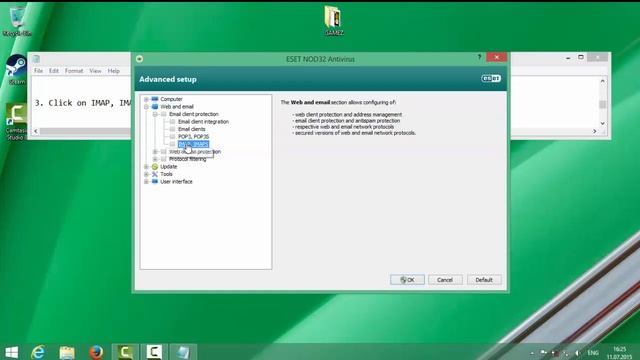Click the volume speaker tray icon
The image size is (640, 360).
[x=578, y=353]
